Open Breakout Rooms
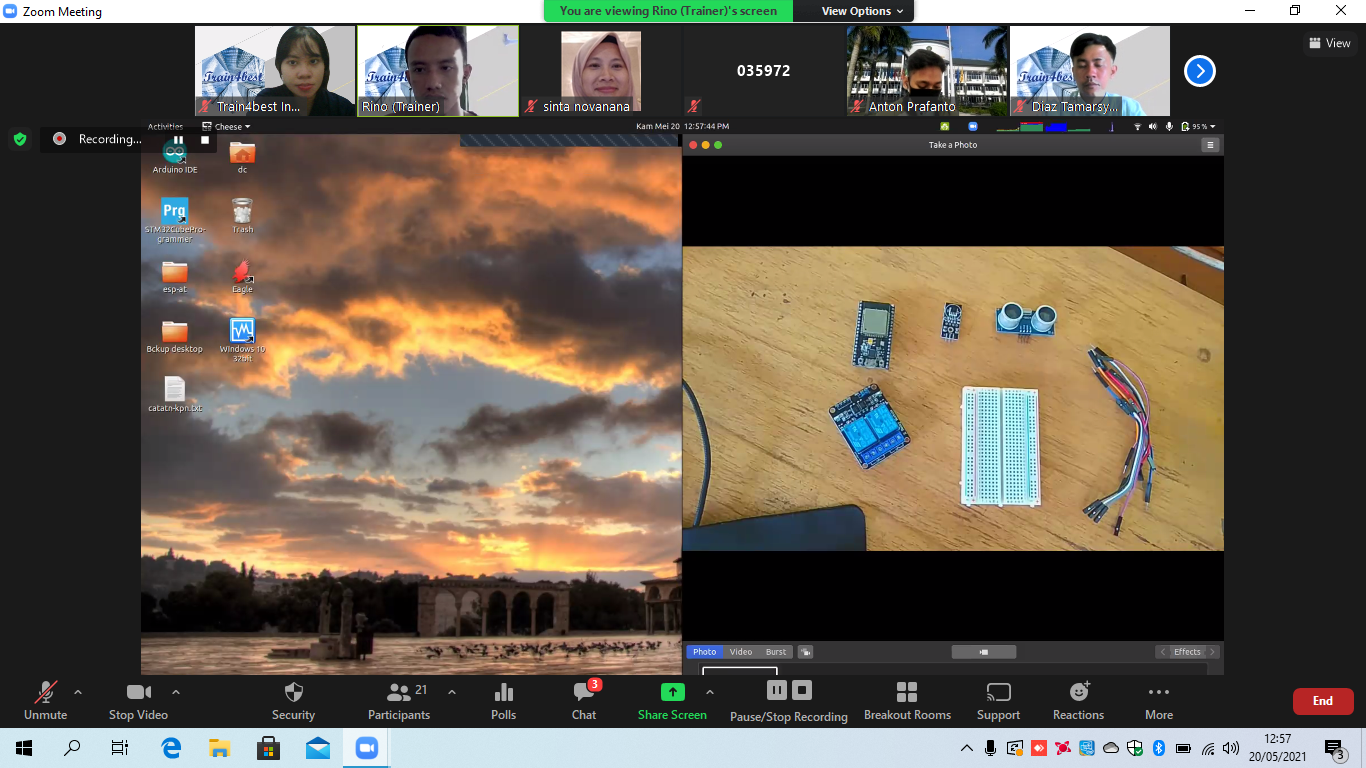 tap(907, 693)
